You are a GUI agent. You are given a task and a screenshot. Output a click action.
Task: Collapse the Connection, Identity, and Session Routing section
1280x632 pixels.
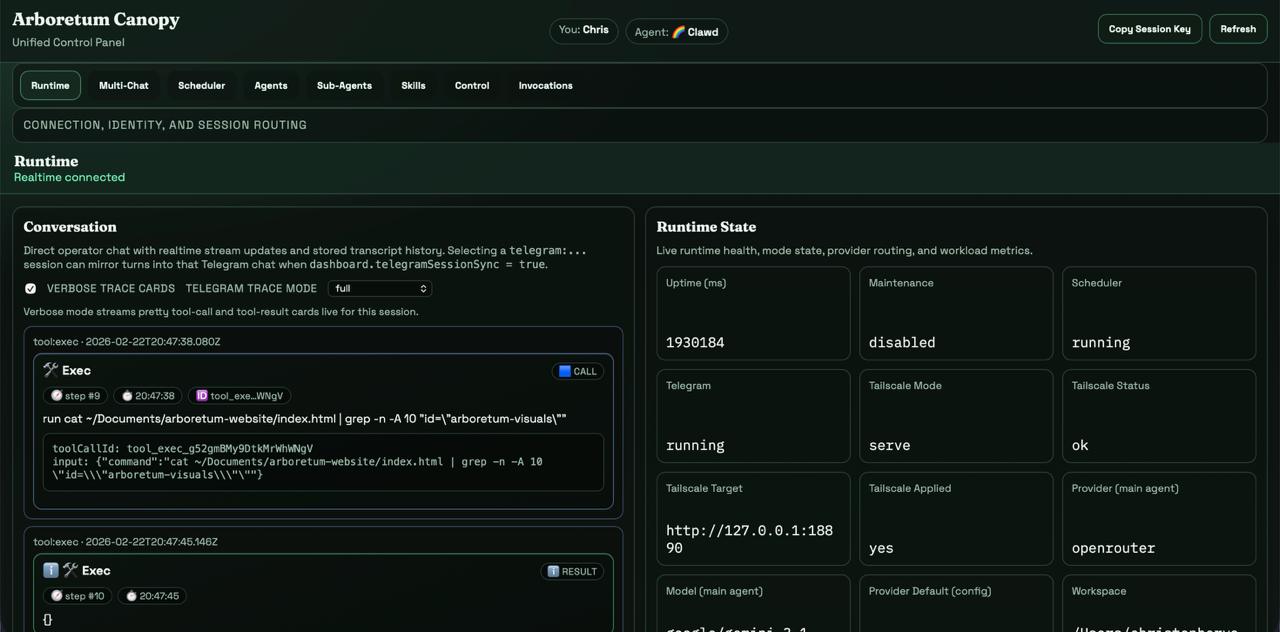[166, 124]
